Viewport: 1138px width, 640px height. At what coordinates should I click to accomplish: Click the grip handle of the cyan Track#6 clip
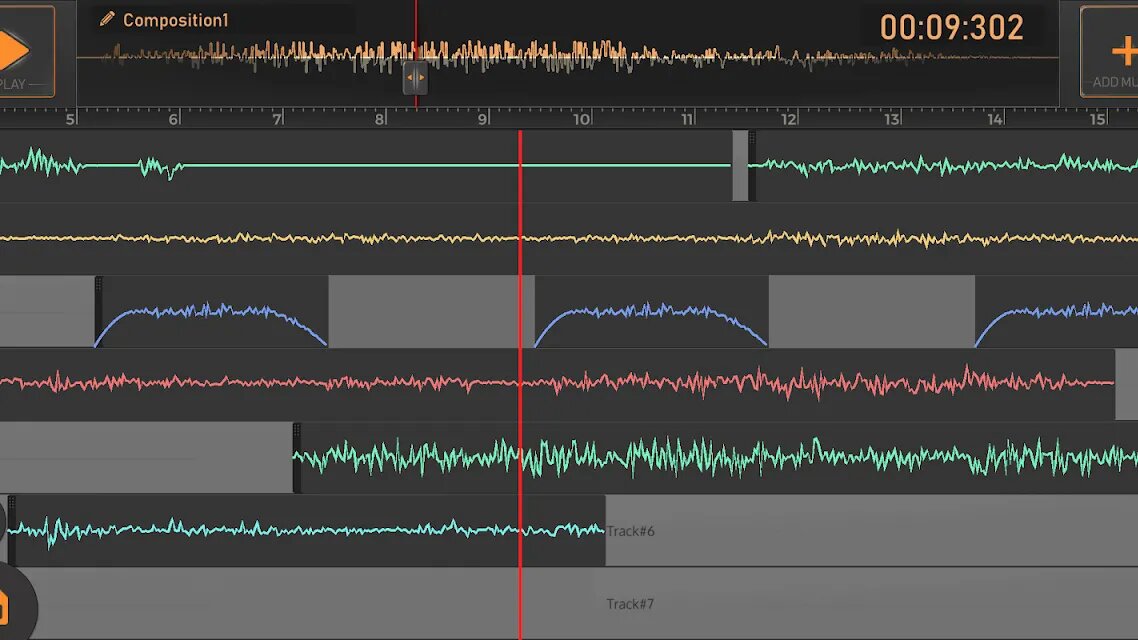click(12, 530)
